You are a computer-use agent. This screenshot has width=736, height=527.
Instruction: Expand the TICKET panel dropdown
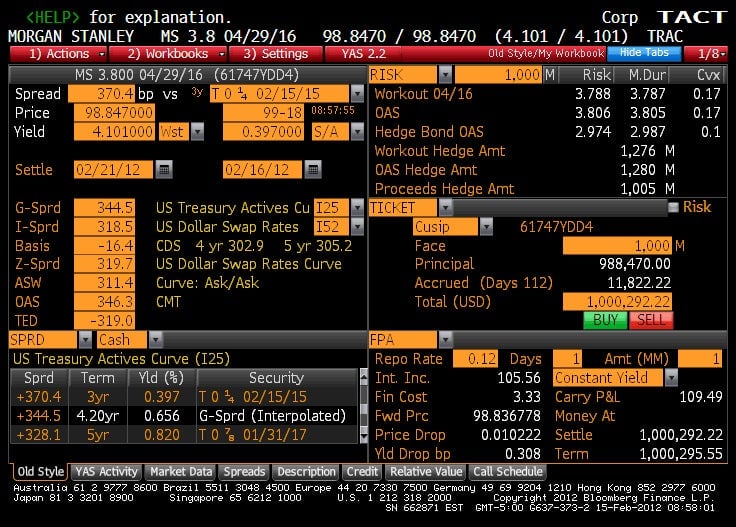pyautogui.click(x=445, y=207)
